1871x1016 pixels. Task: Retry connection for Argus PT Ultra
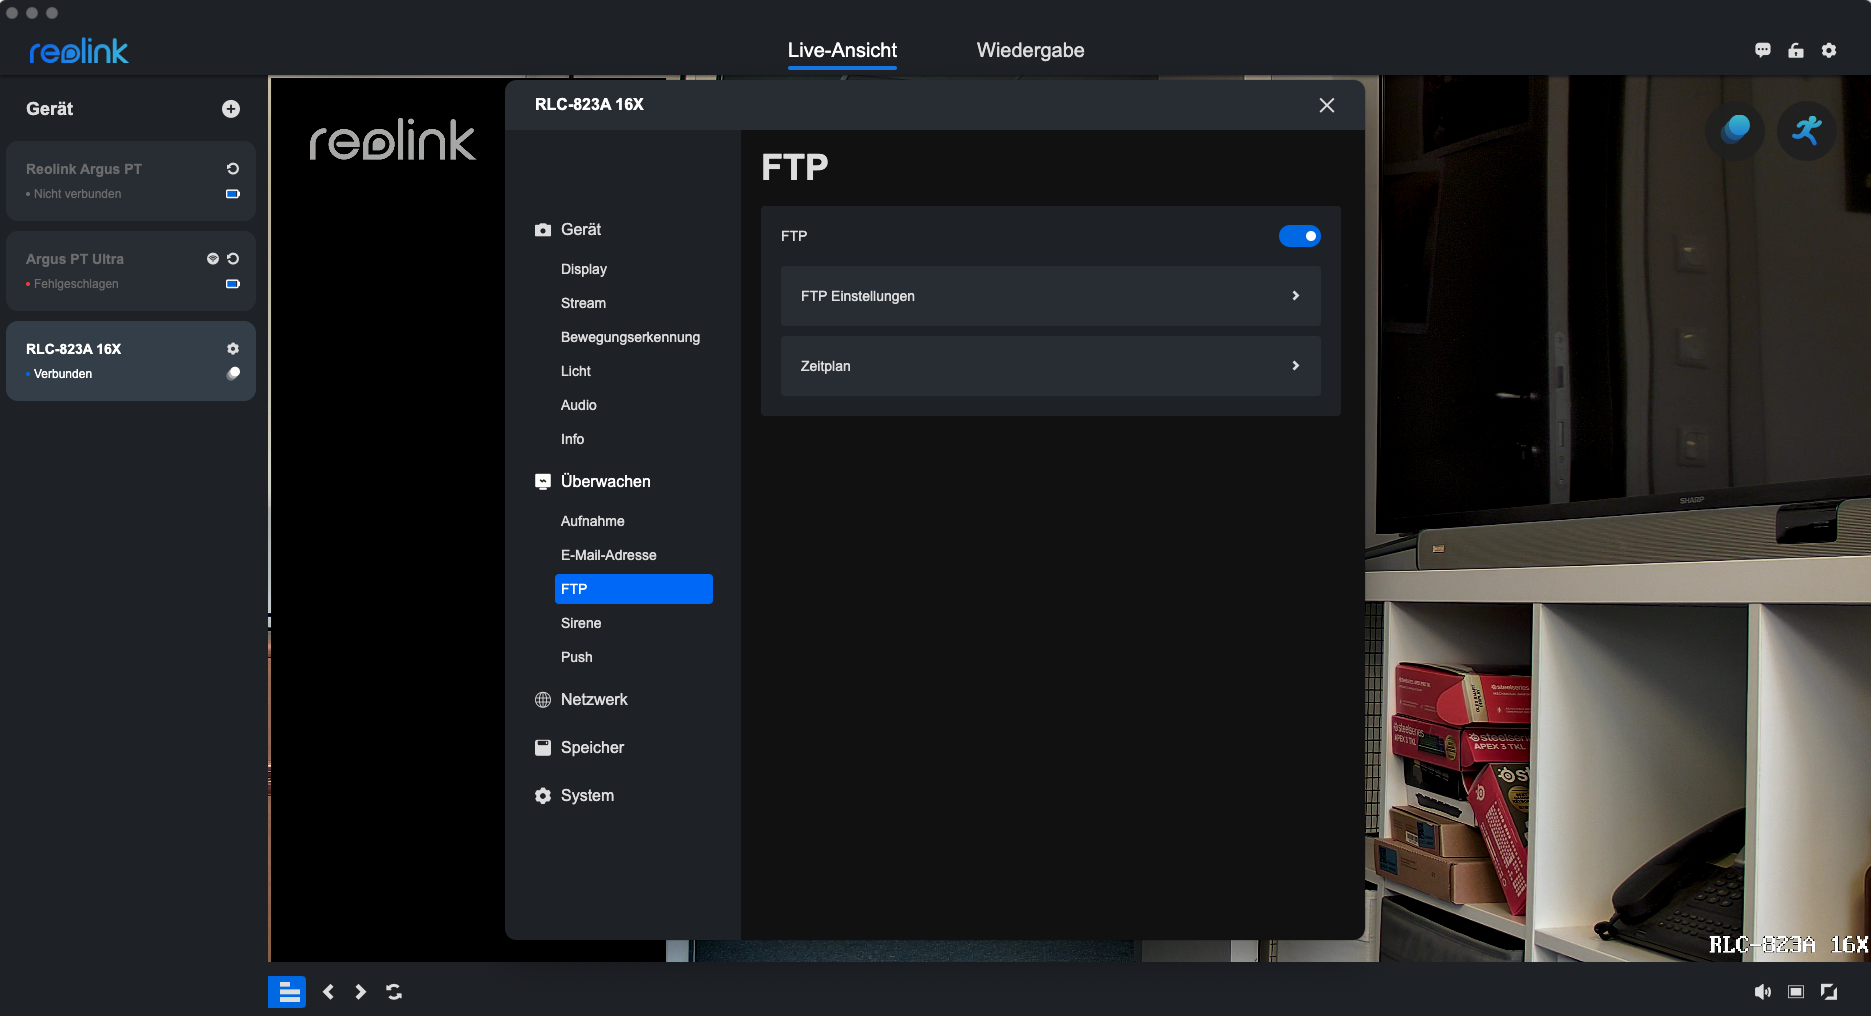233,259
